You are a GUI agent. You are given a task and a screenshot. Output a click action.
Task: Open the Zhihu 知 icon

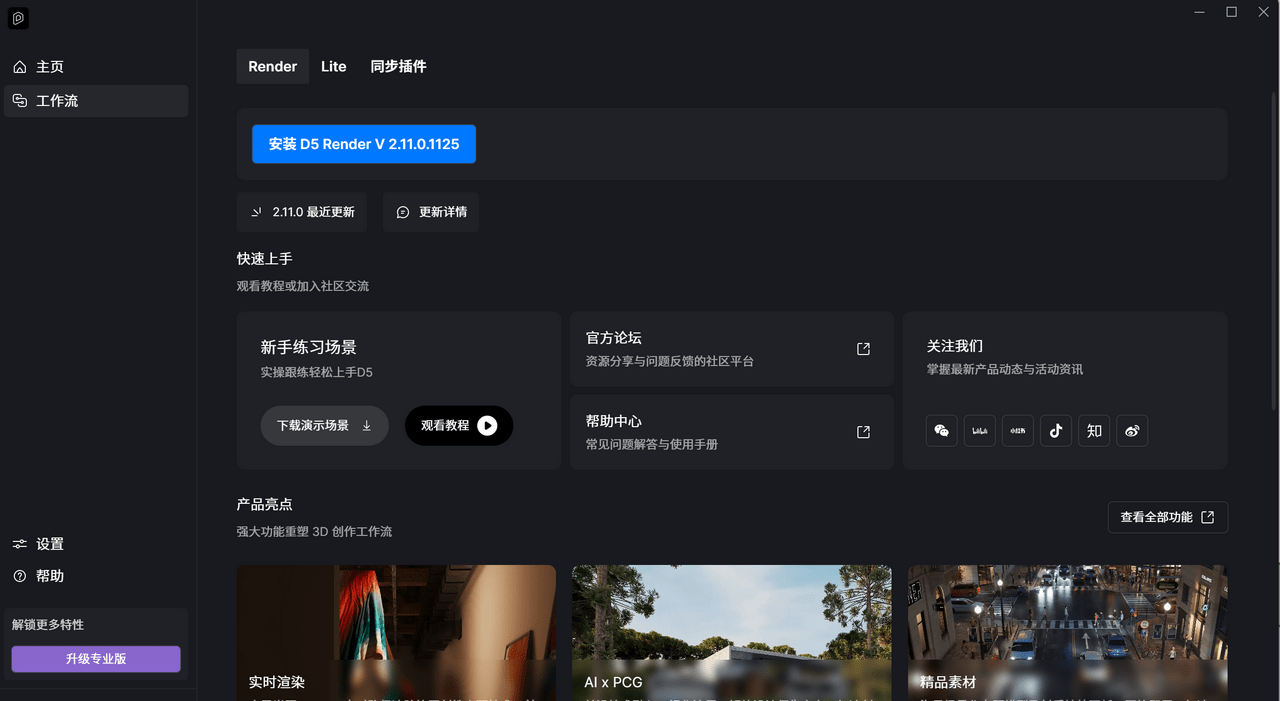(1094, 431)
